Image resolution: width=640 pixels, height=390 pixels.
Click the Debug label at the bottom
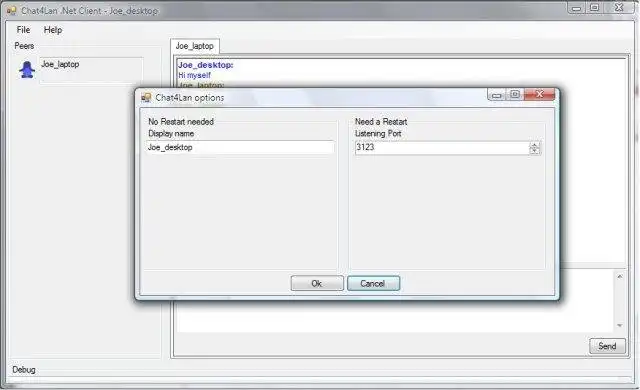click(x=24, y=370)
